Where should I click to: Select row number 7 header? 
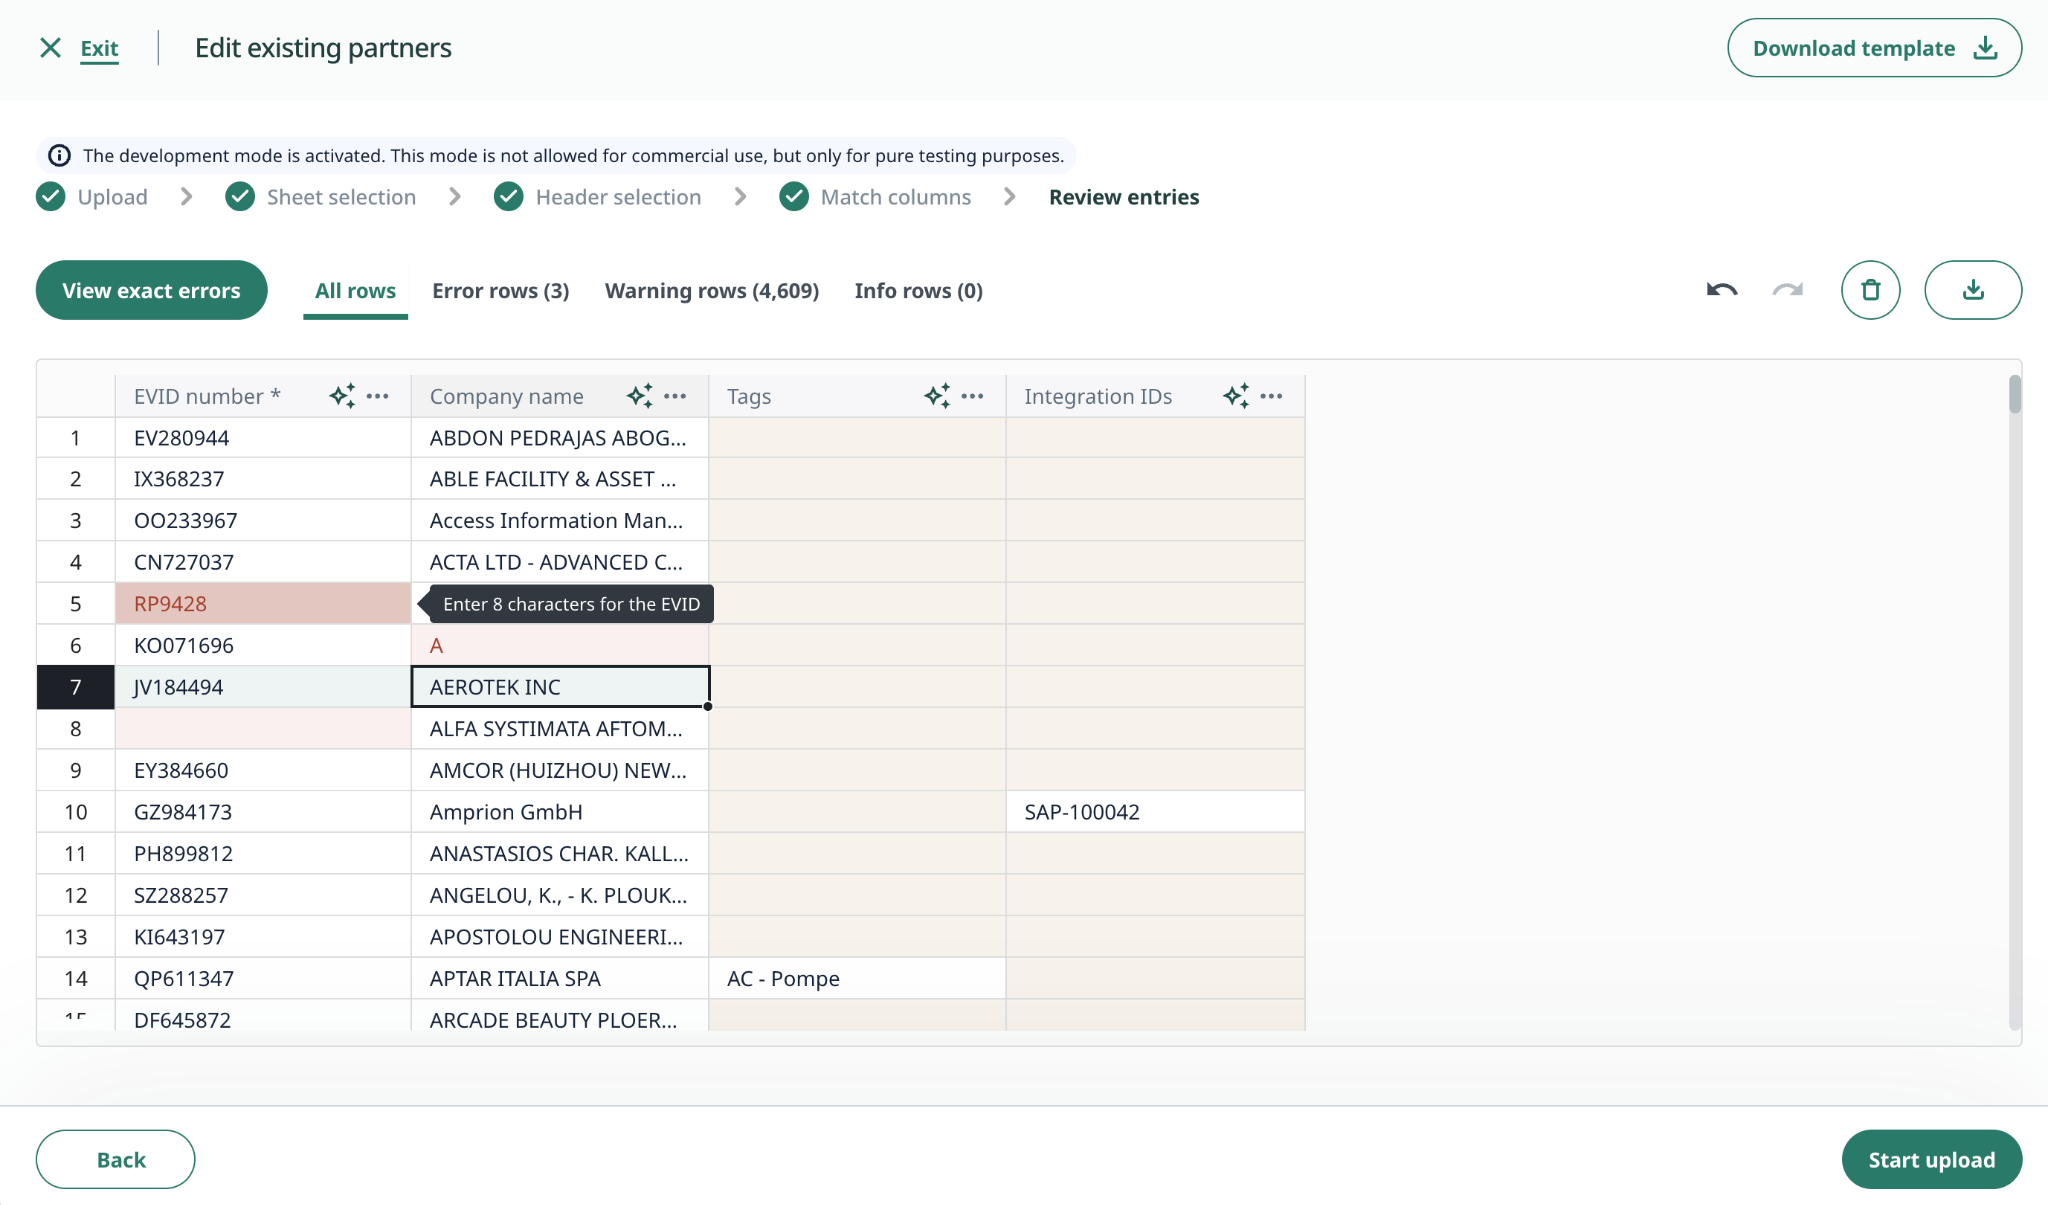pyautogui.click(x=76, y=687)
